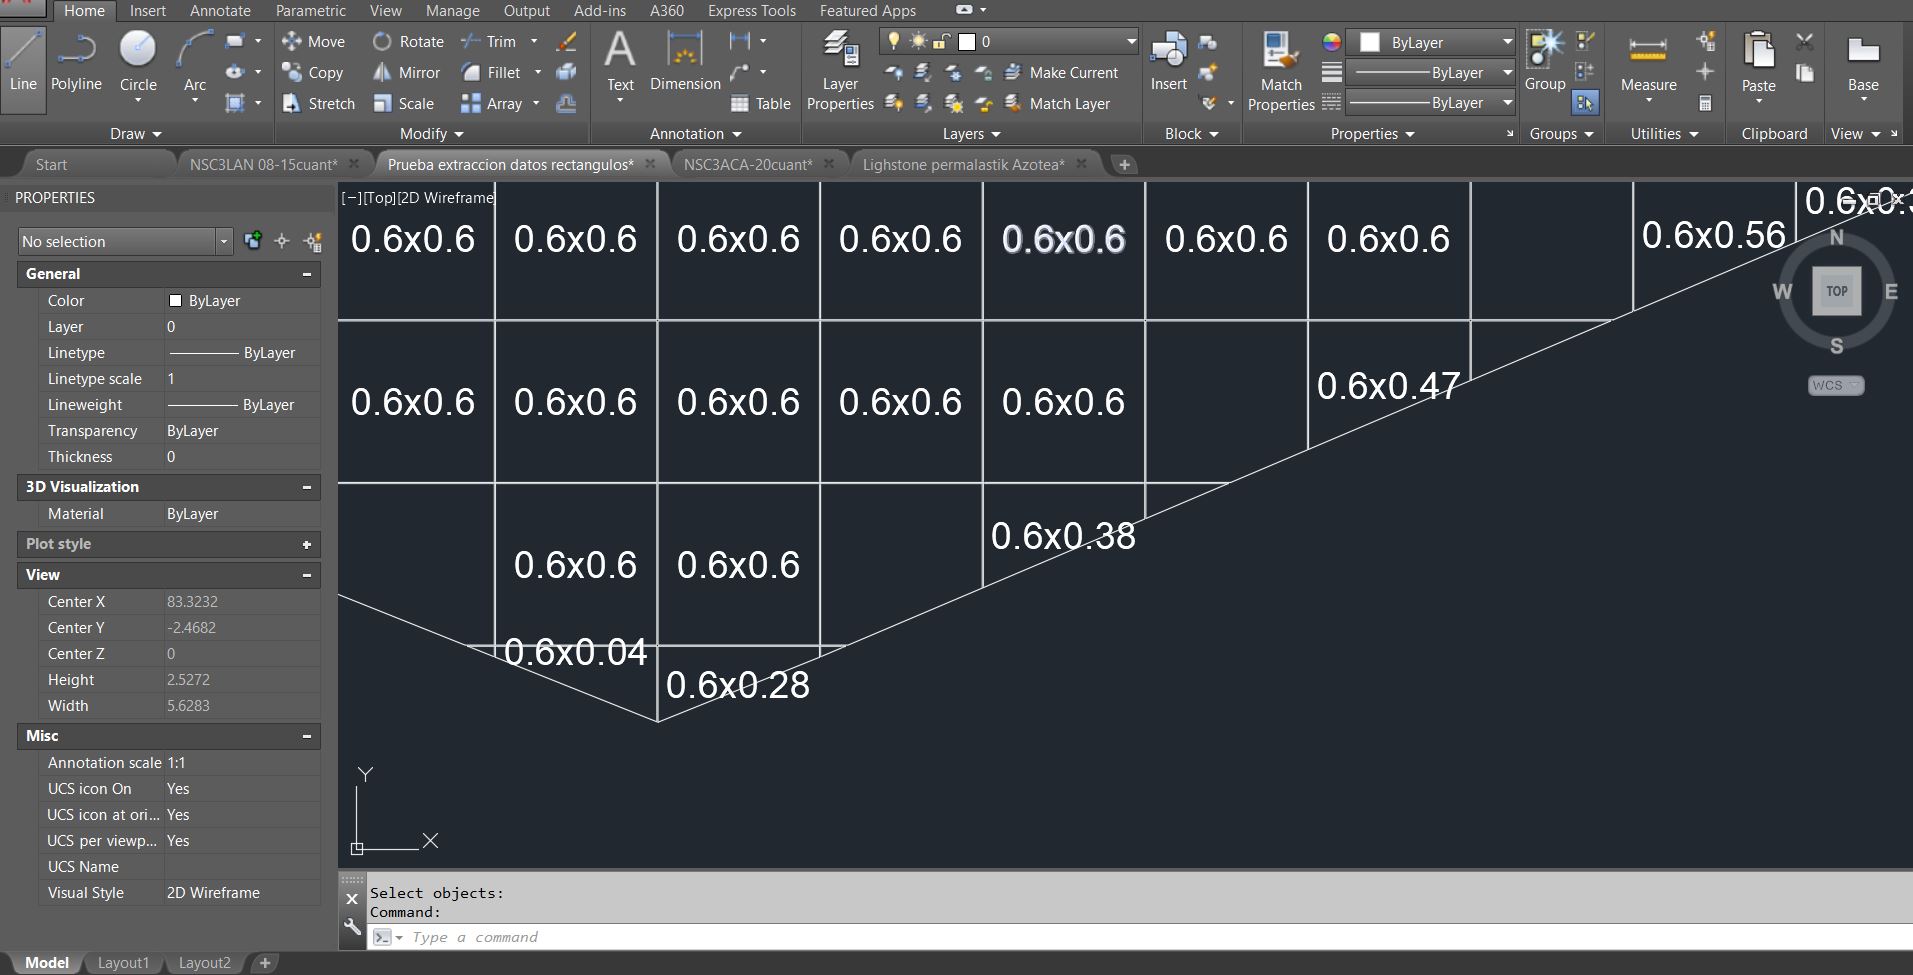Select the Mirror tool
The image size is (1913, 975).
tap(405, 72)
